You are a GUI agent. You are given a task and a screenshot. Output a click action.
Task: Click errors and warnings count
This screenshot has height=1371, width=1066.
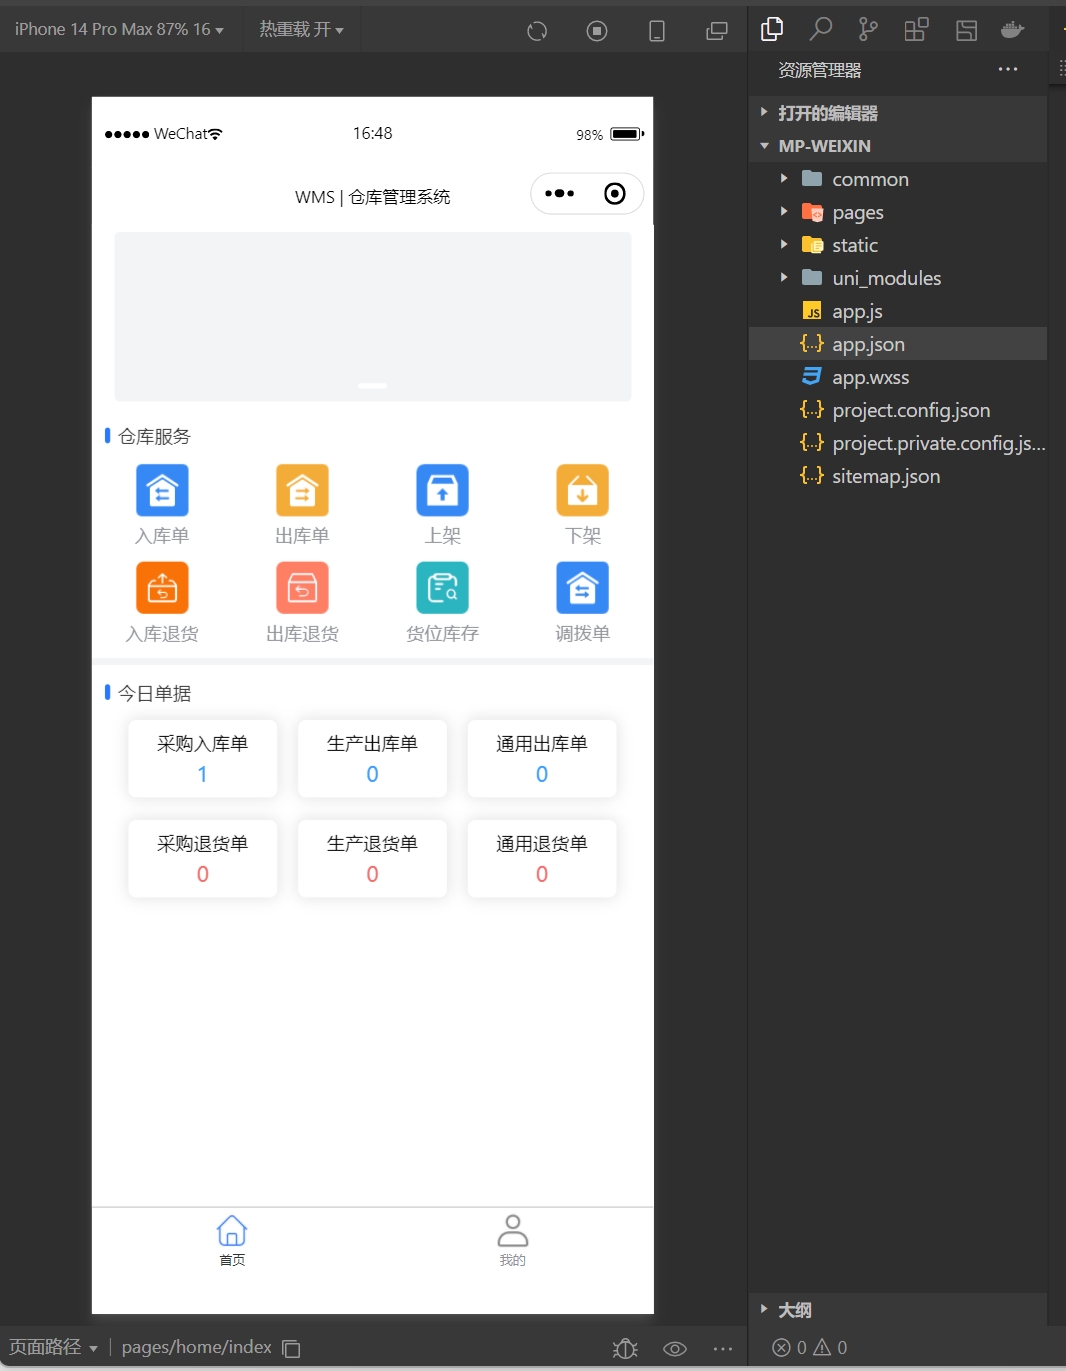(810, 1348)
